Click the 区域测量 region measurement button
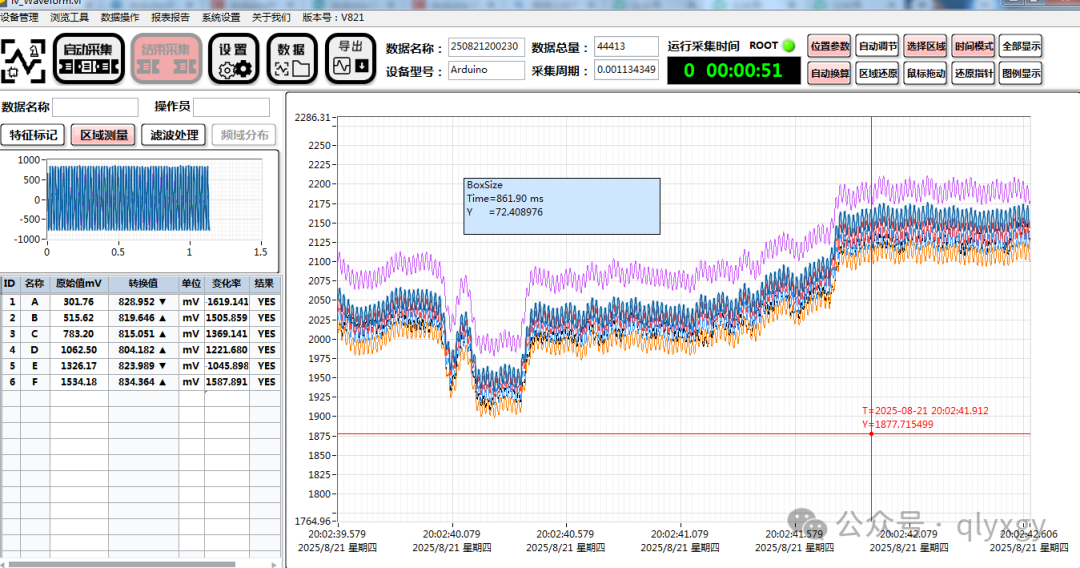This screenshot has width=1080, height=568. (104, 135)
